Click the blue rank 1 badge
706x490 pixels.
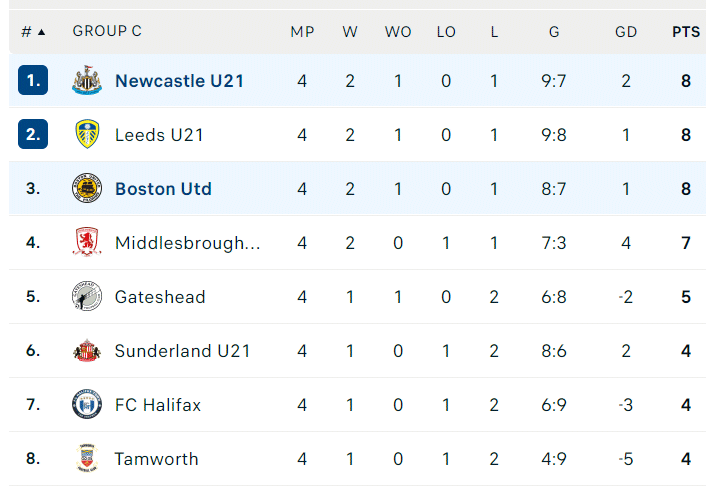pos(33,80)
